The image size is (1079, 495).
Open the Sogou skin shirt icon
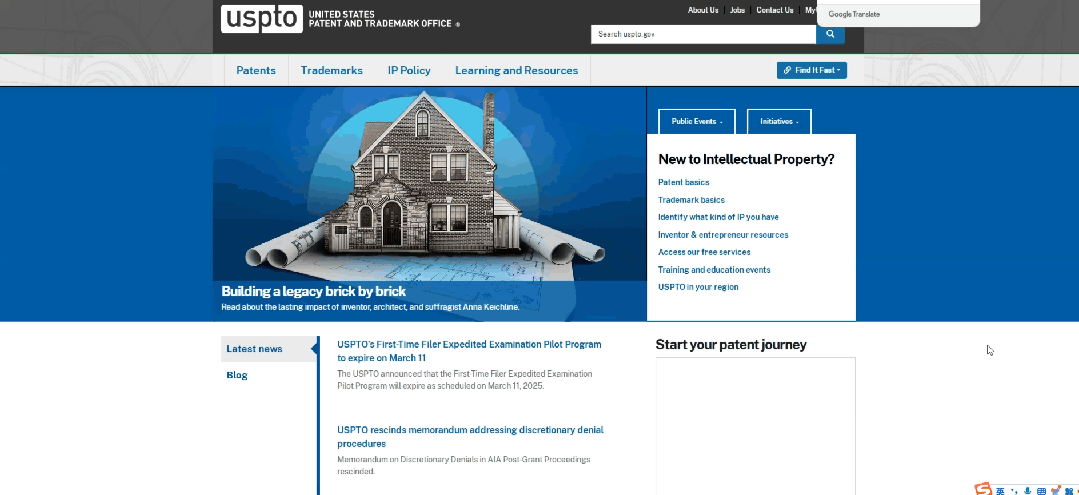(1056, 491)
